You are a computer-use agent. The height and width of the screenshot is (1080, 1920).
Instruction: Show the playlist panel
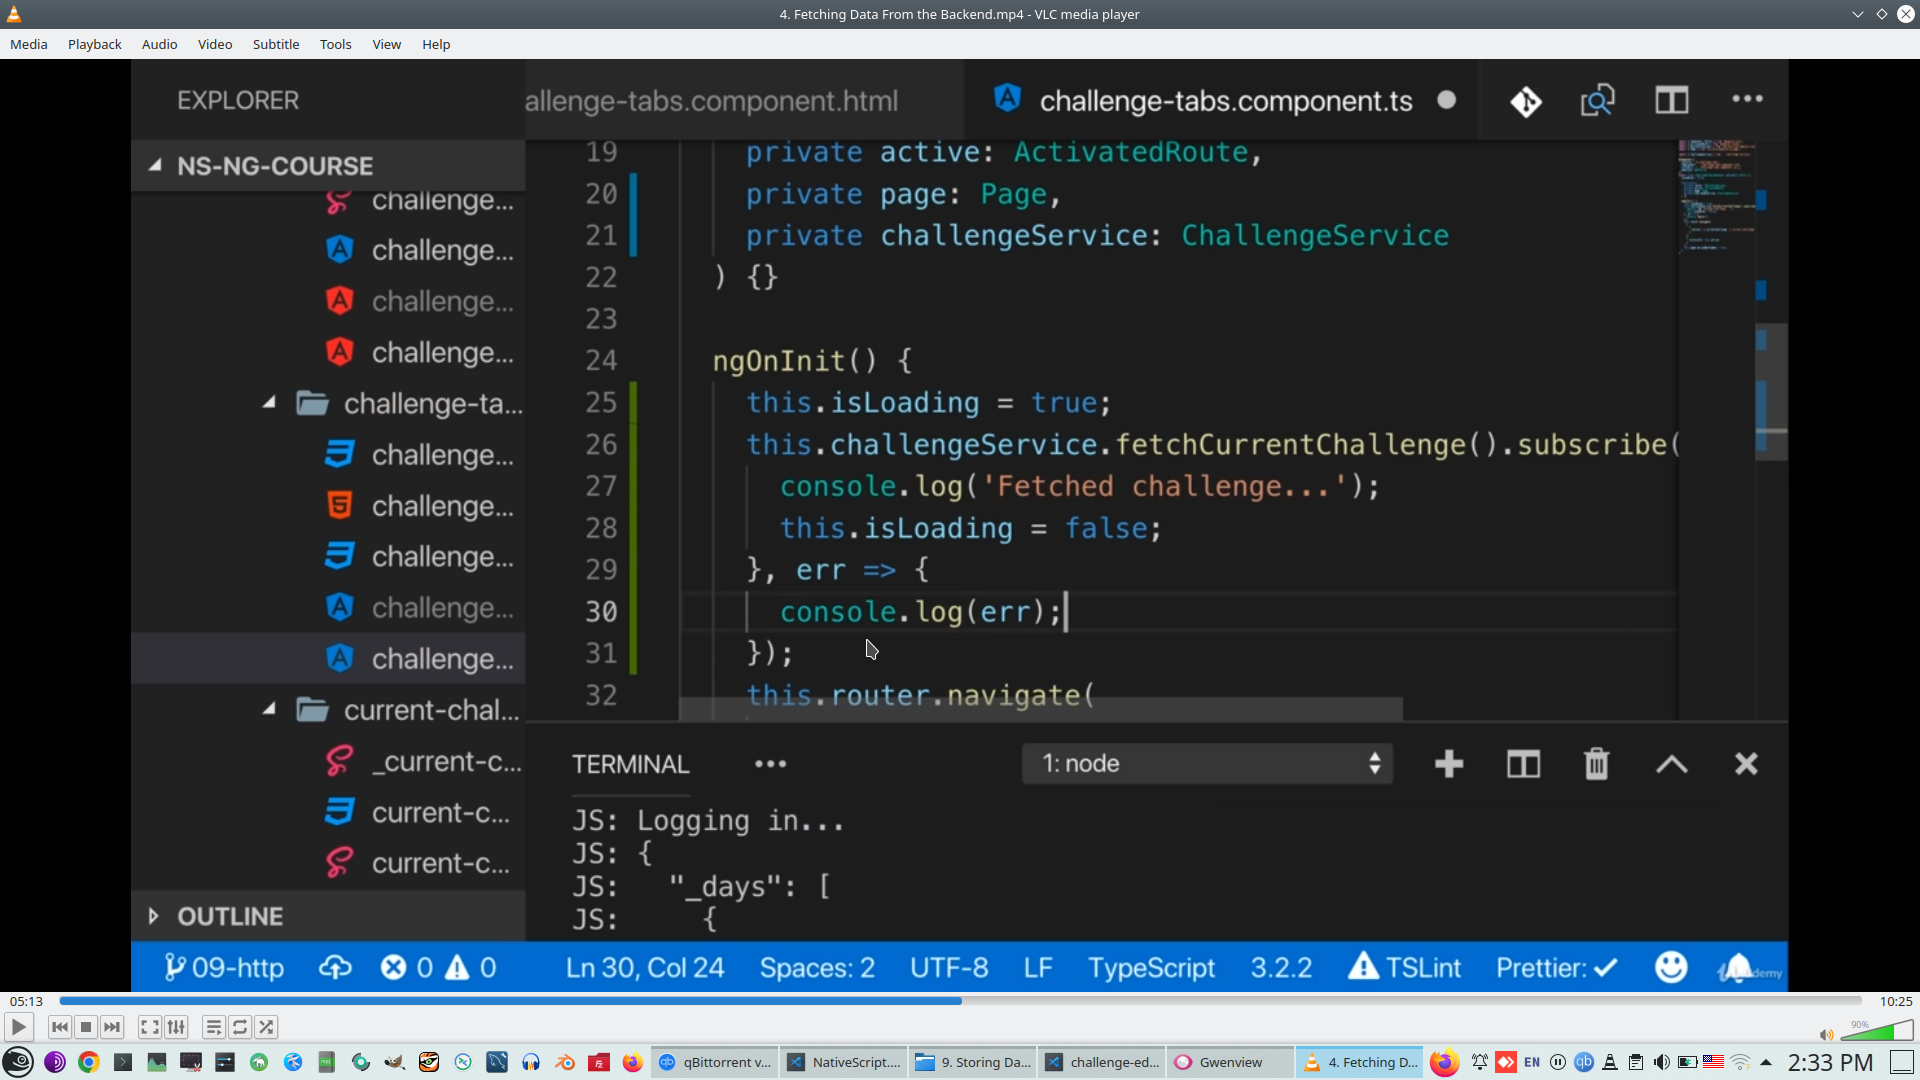click(213, 1027)
